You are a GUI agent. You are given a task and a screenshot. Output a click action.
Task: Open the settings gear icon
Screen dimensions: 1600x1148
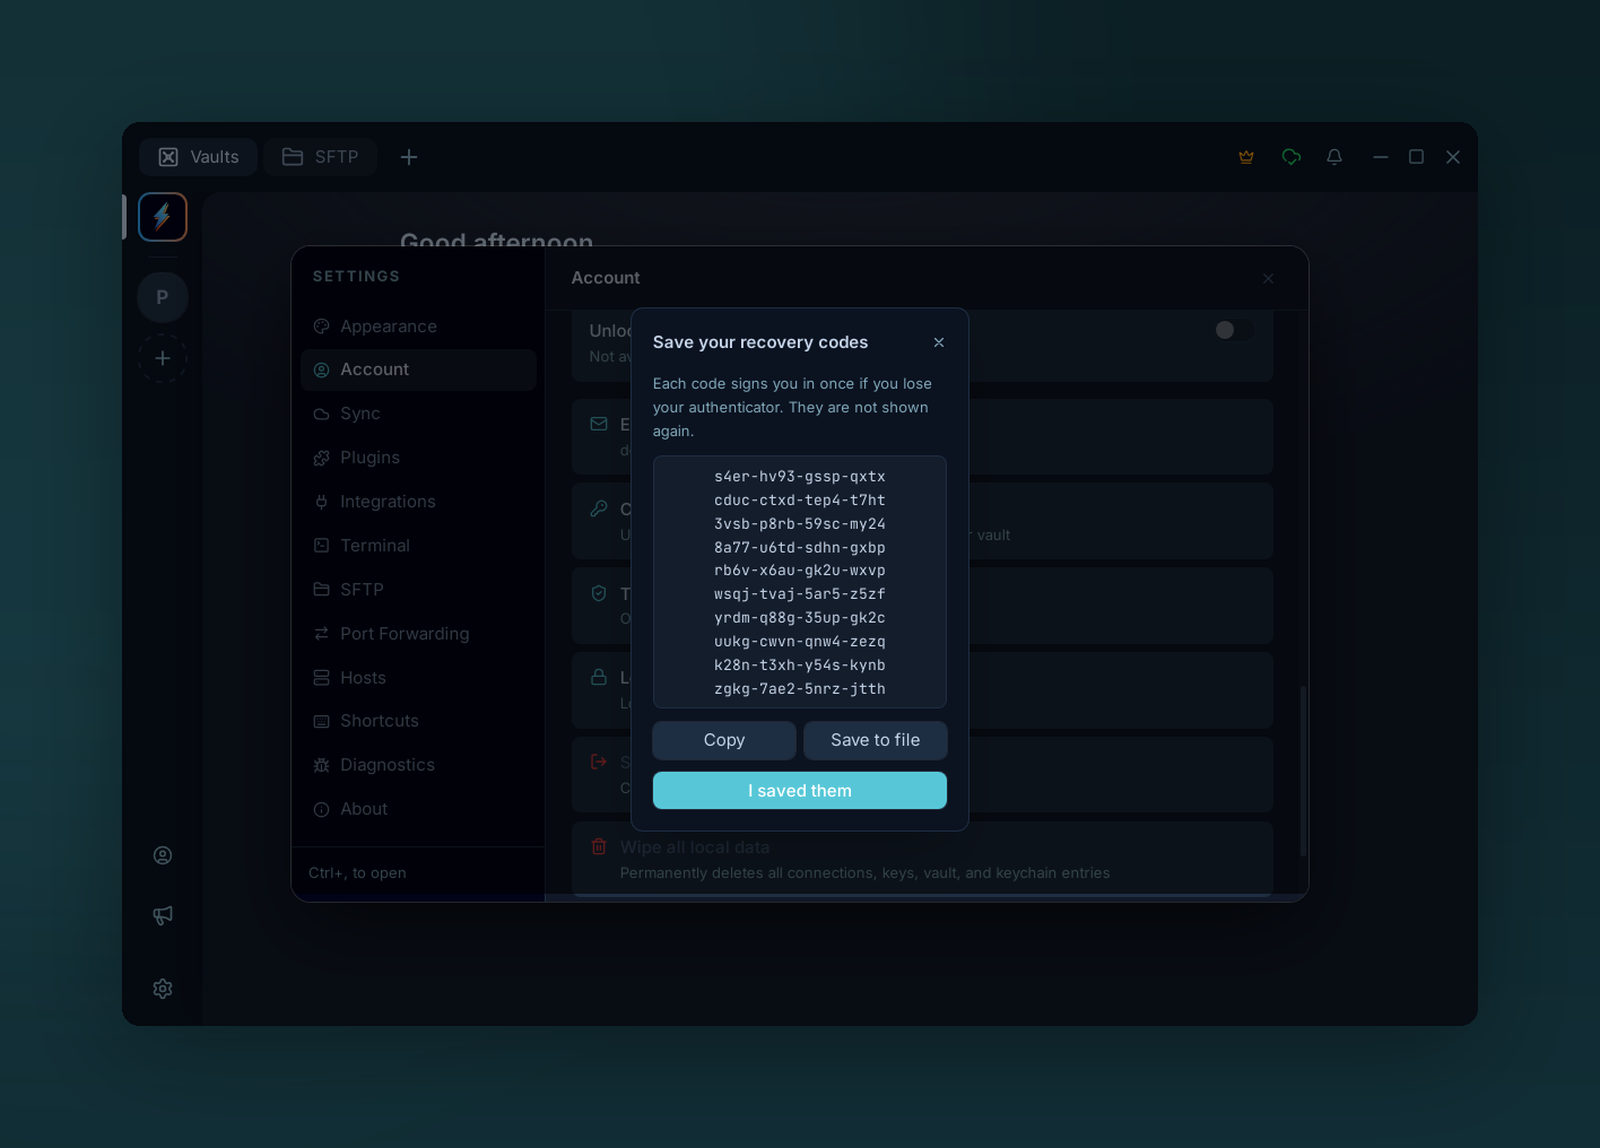pos(163,989)
